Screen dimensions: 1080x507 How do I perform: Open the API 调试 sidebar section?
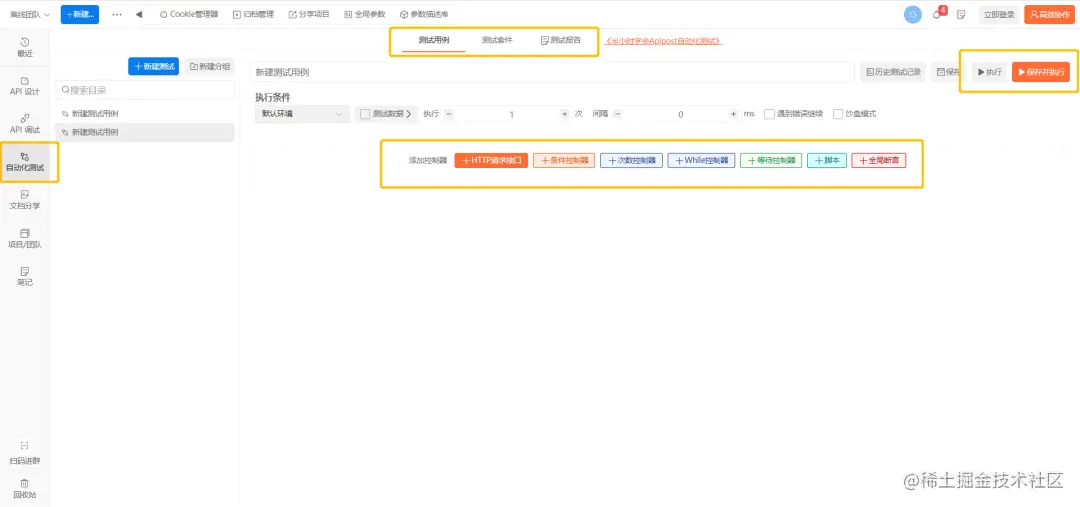[25, 123]
